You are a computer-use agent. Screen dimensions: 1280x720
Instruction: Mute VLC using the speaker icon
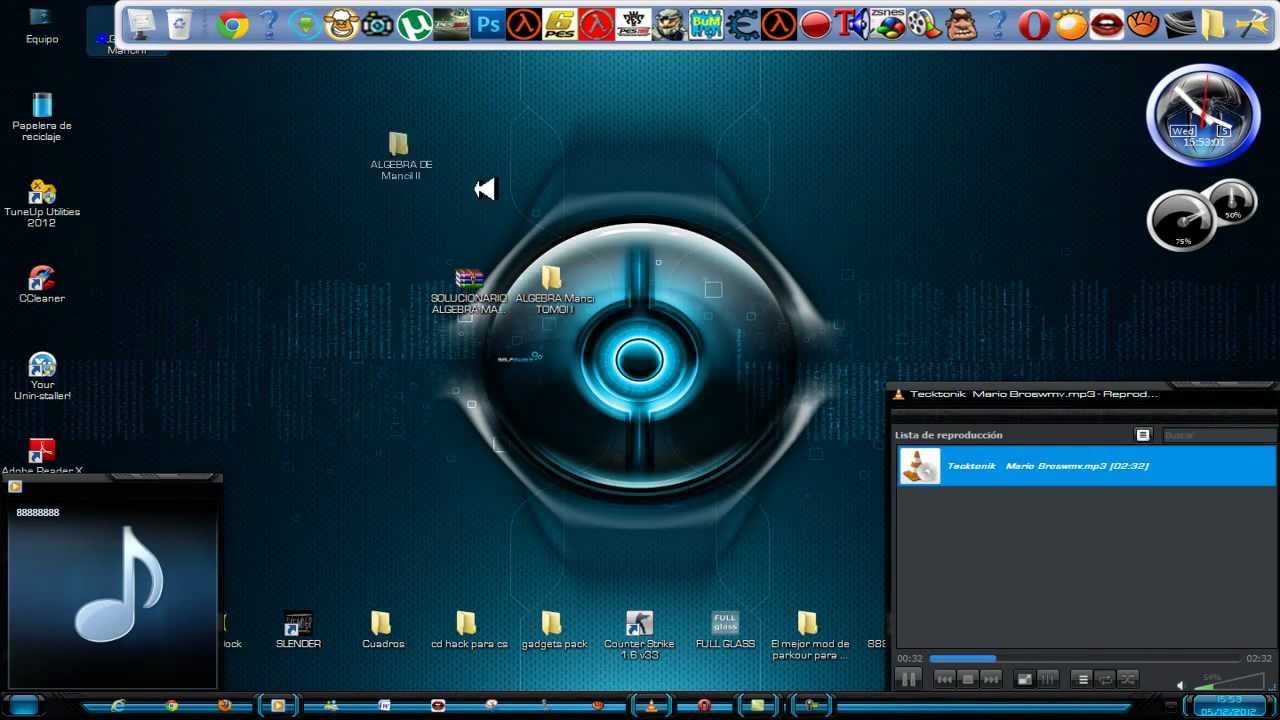[1181, 685]
